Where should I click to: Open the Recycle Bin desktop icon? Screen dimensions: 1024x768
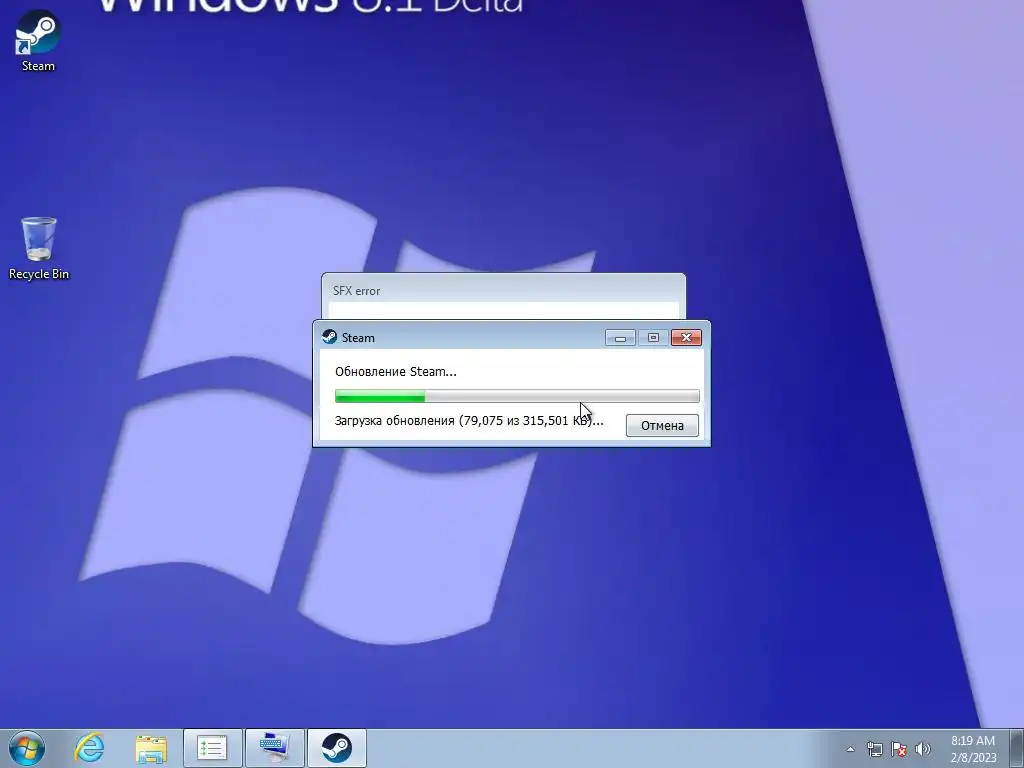coord(39,248)
